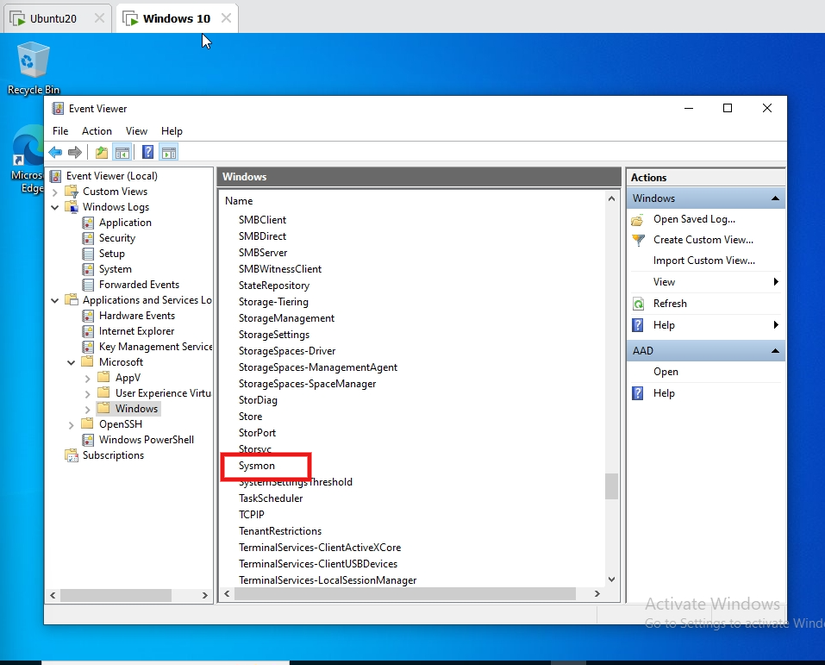Open the Help submenu arrow under Windows

(x=776, y=325)
